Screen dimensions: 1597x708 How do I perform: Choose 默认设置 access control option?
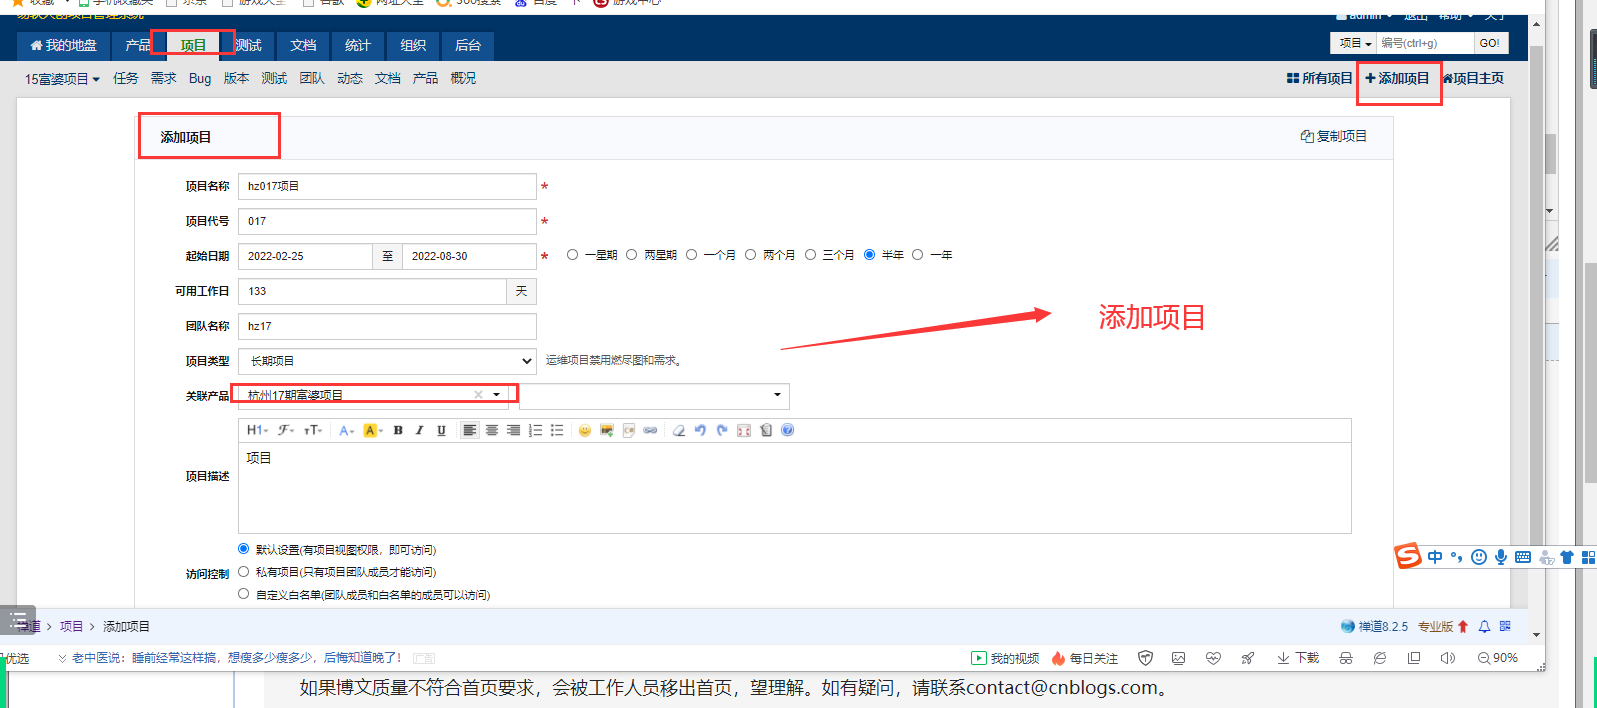243,549
